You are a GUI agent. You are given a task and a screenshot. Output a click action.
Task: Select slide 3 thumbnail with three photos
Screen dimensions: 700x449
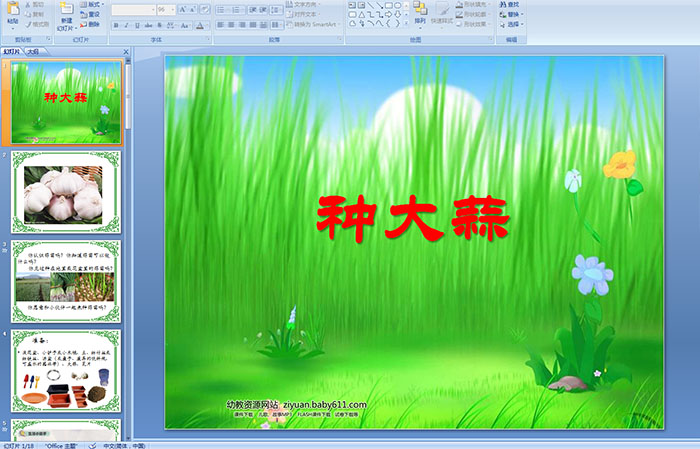point(66,282)
